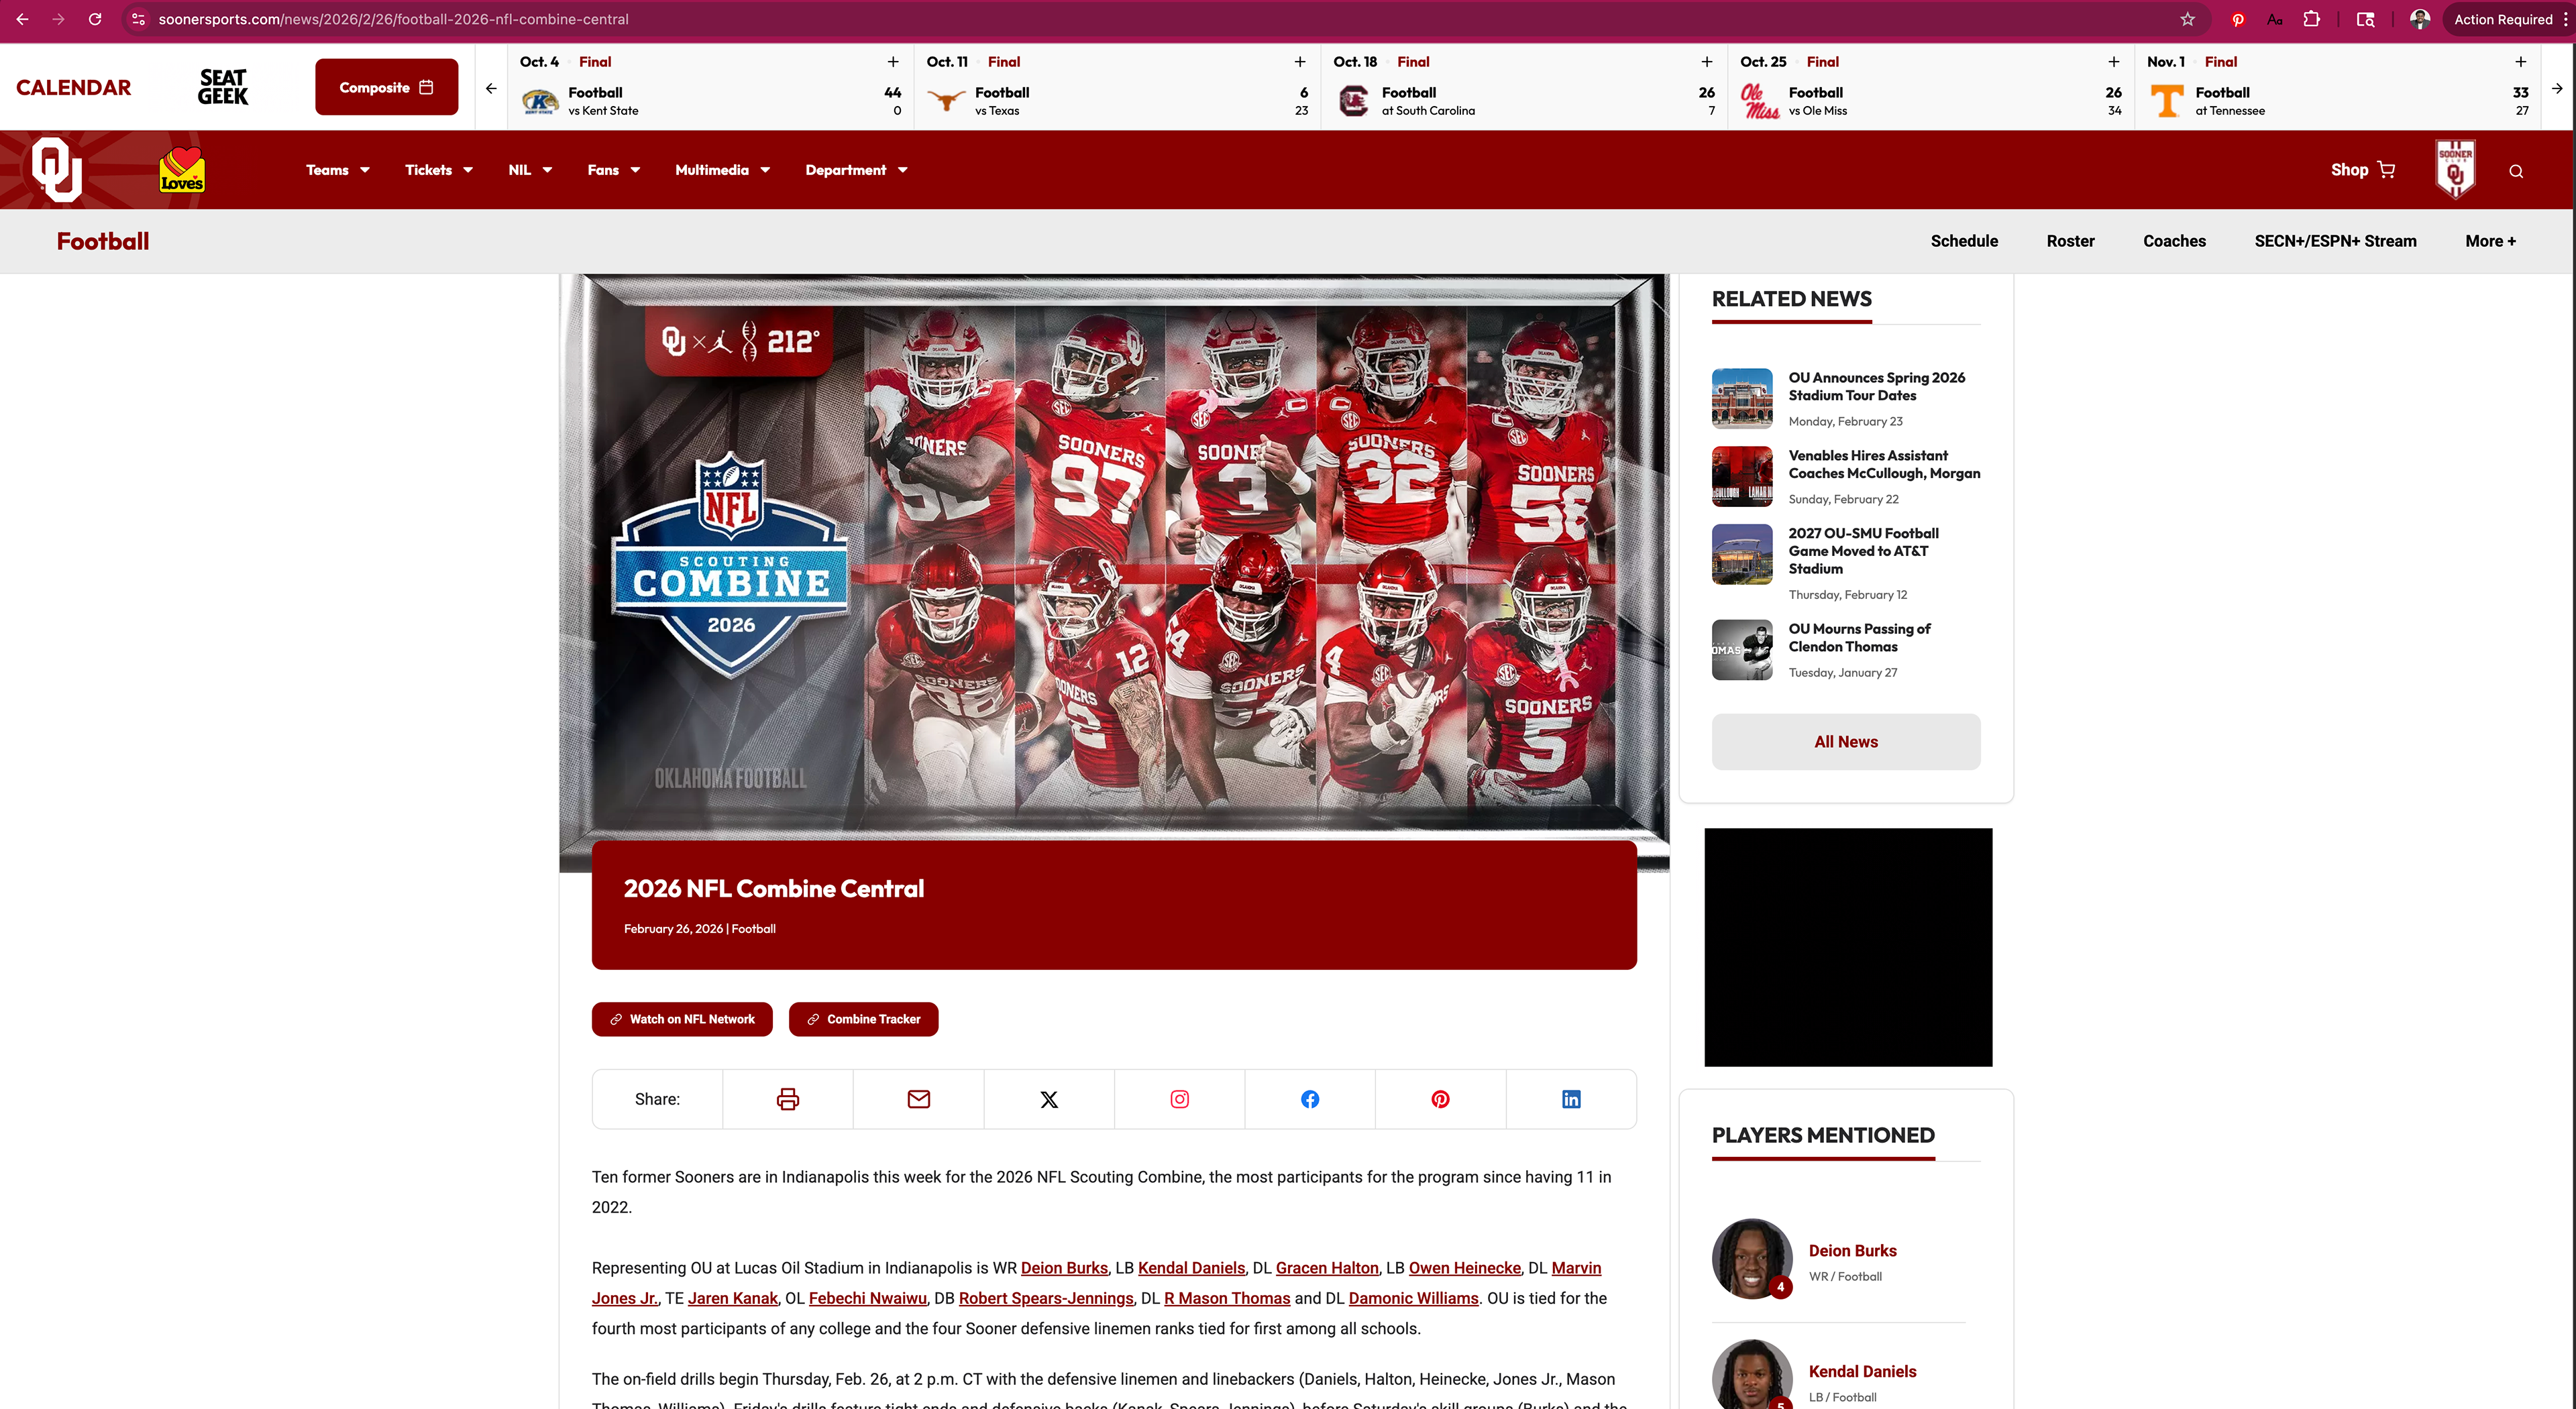This screenshot has height=1409, width=2576.
Task: Share the article on X
Action: pos(1049,1099)
